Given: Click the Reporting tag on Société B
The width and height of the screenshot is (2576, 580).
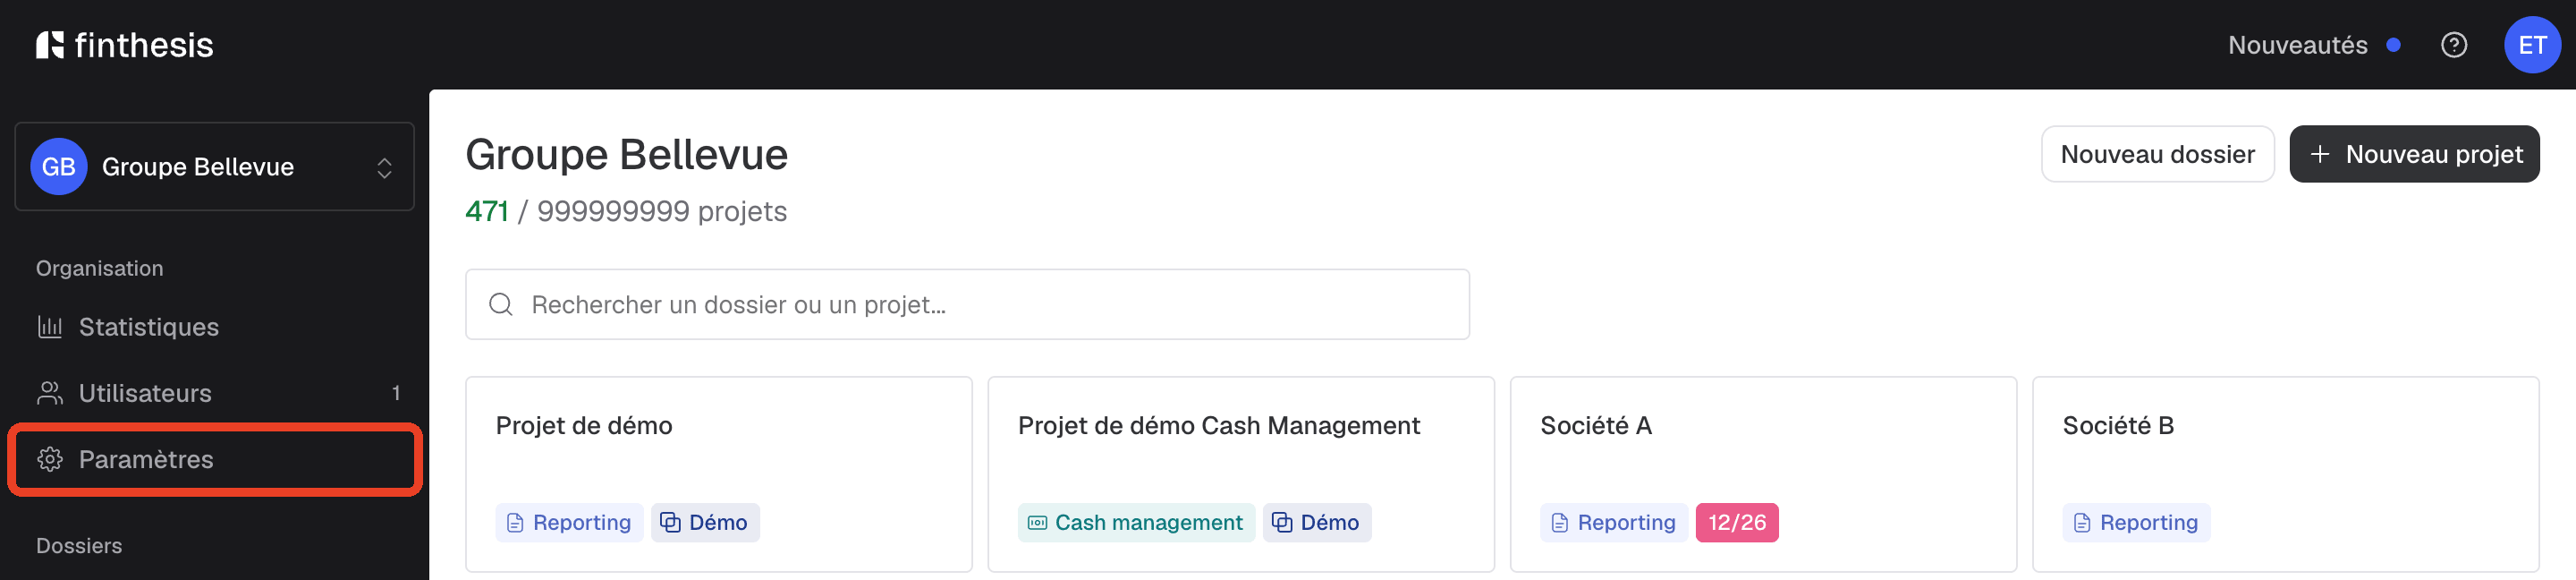Looking at the screenshot, I should pyautogui.click(x=2135, y=522).
